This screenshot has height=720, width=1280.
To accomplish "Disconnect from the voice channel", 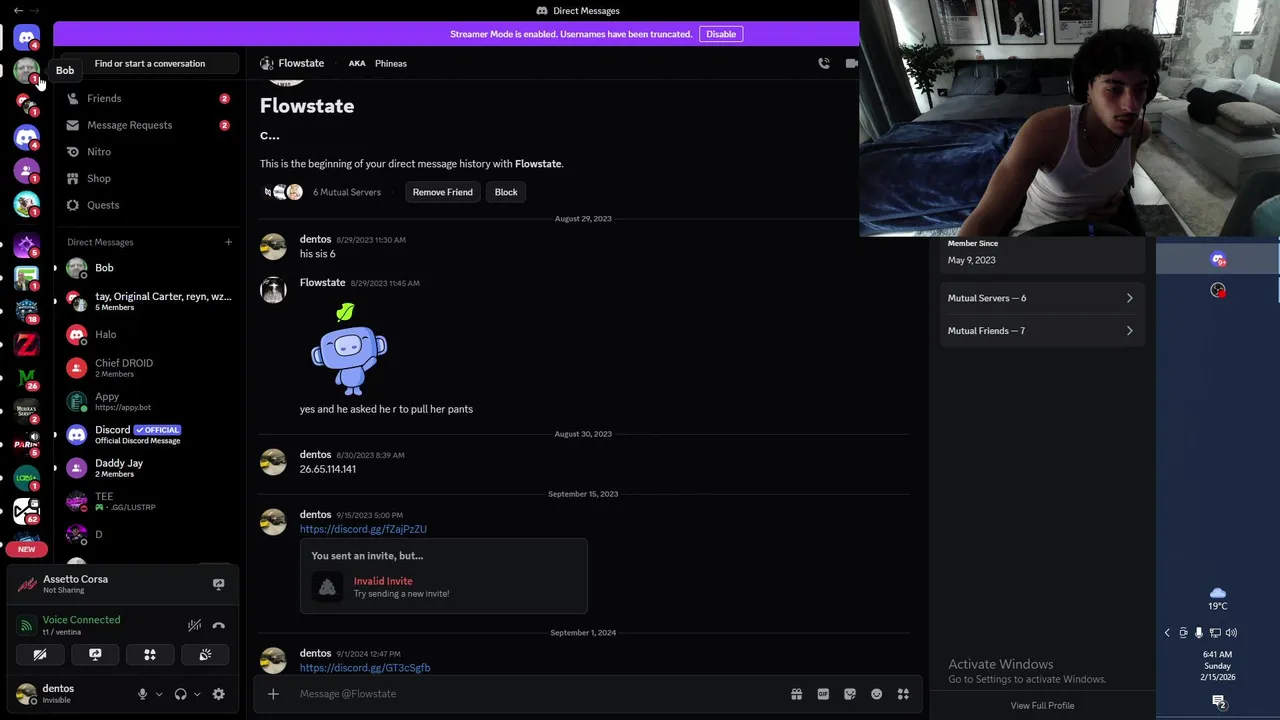I will 219,625.
